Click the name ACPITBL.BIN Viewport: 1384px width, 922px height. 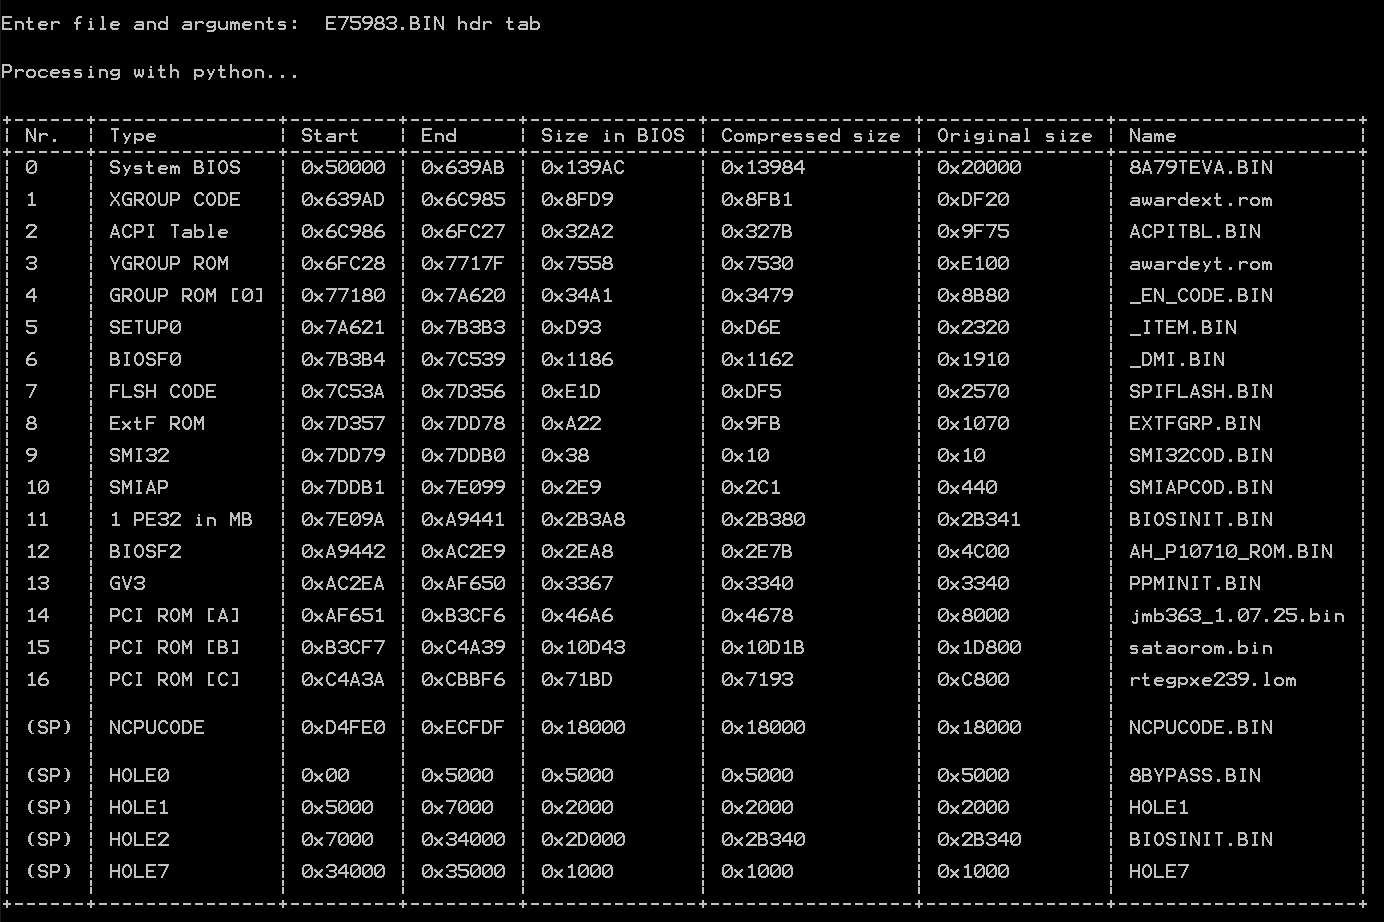(x=1195, y=232)
